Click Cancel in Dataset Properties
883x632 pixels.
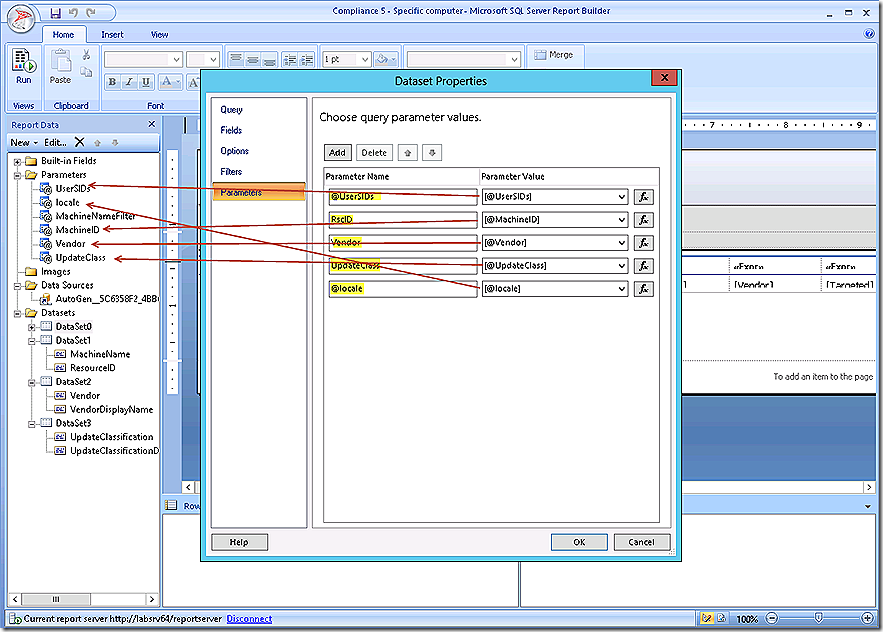(x=641, y=542)
